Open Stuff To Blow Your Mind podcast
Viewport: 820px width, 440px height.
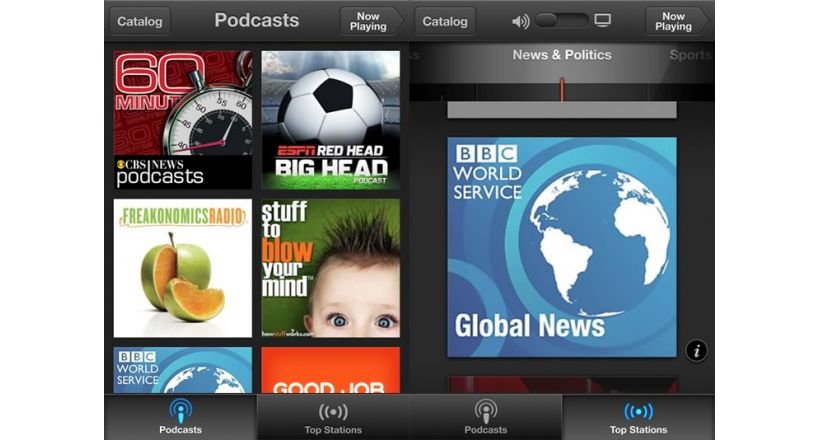coord(331,268)
